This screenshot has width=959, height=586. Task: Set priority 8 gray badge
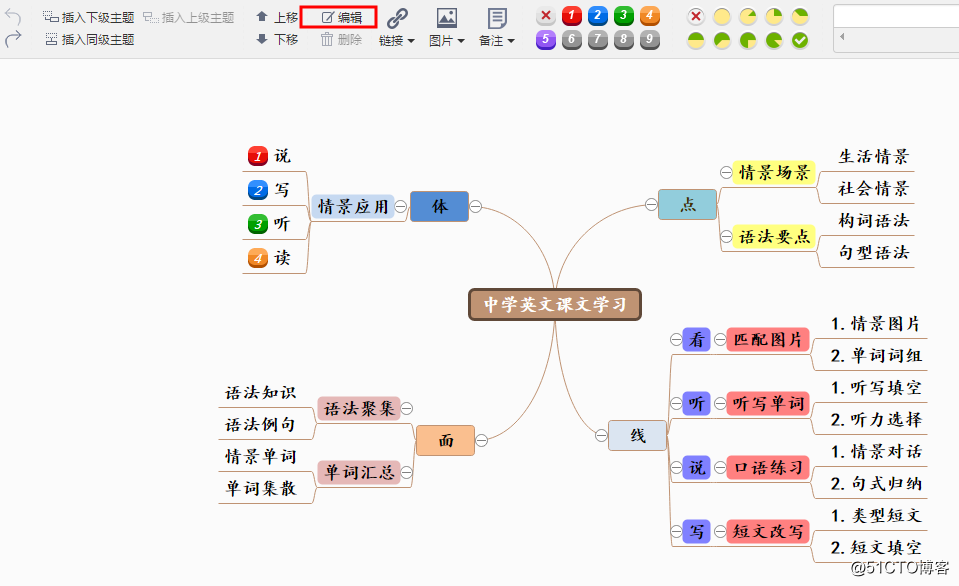pos(624,40)
